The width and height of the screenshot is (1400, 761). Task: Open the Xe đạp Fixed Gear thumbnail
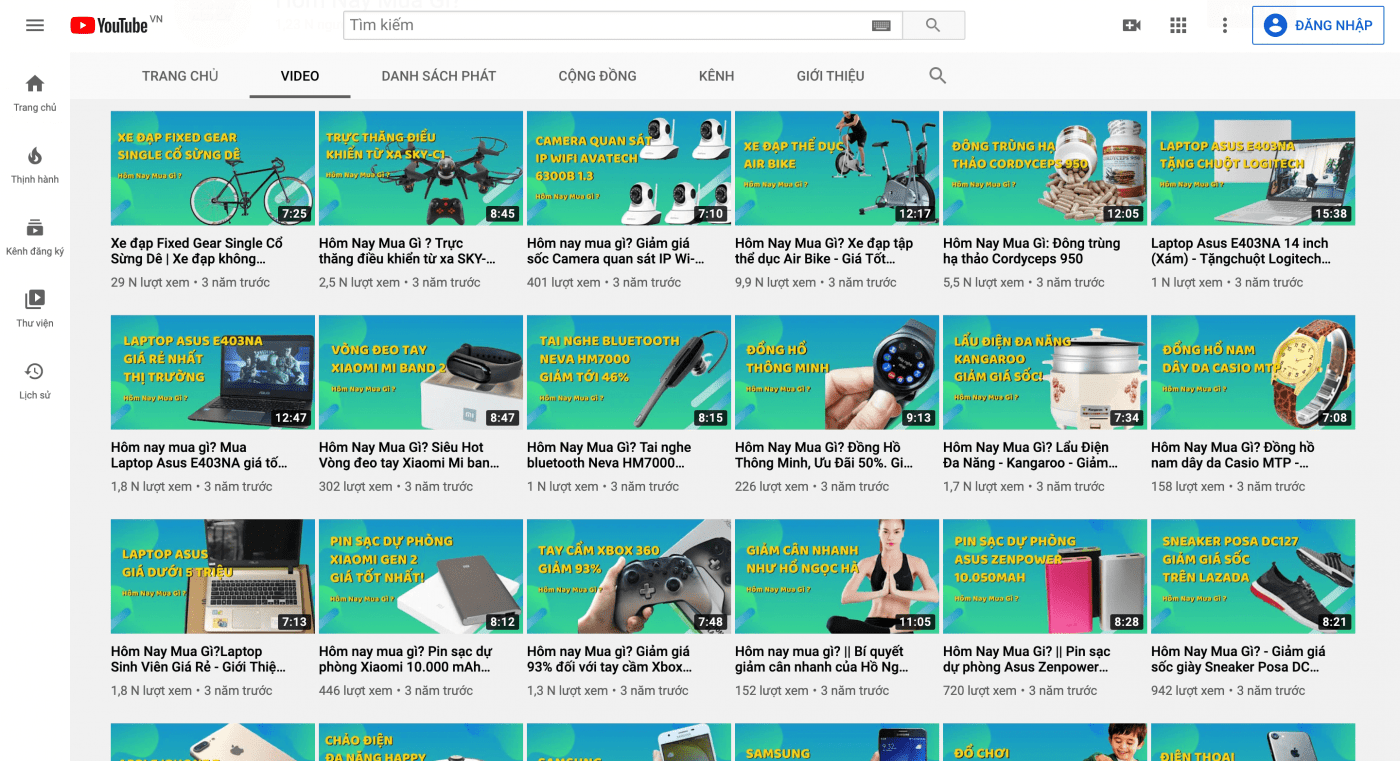(213, 168)
